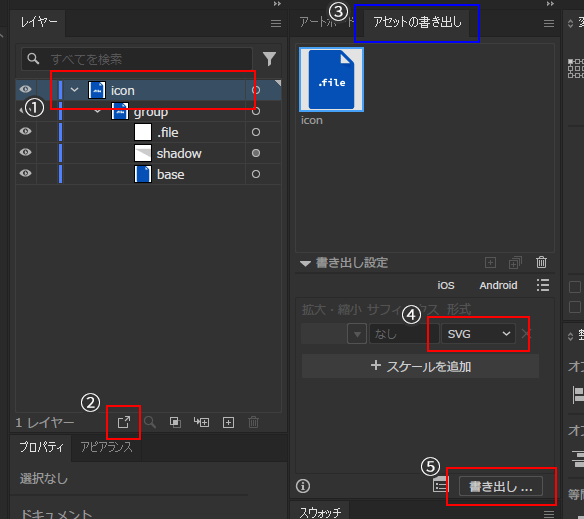Switch to the アピアランス tab
584x519 pixels.
click(107, 447)
